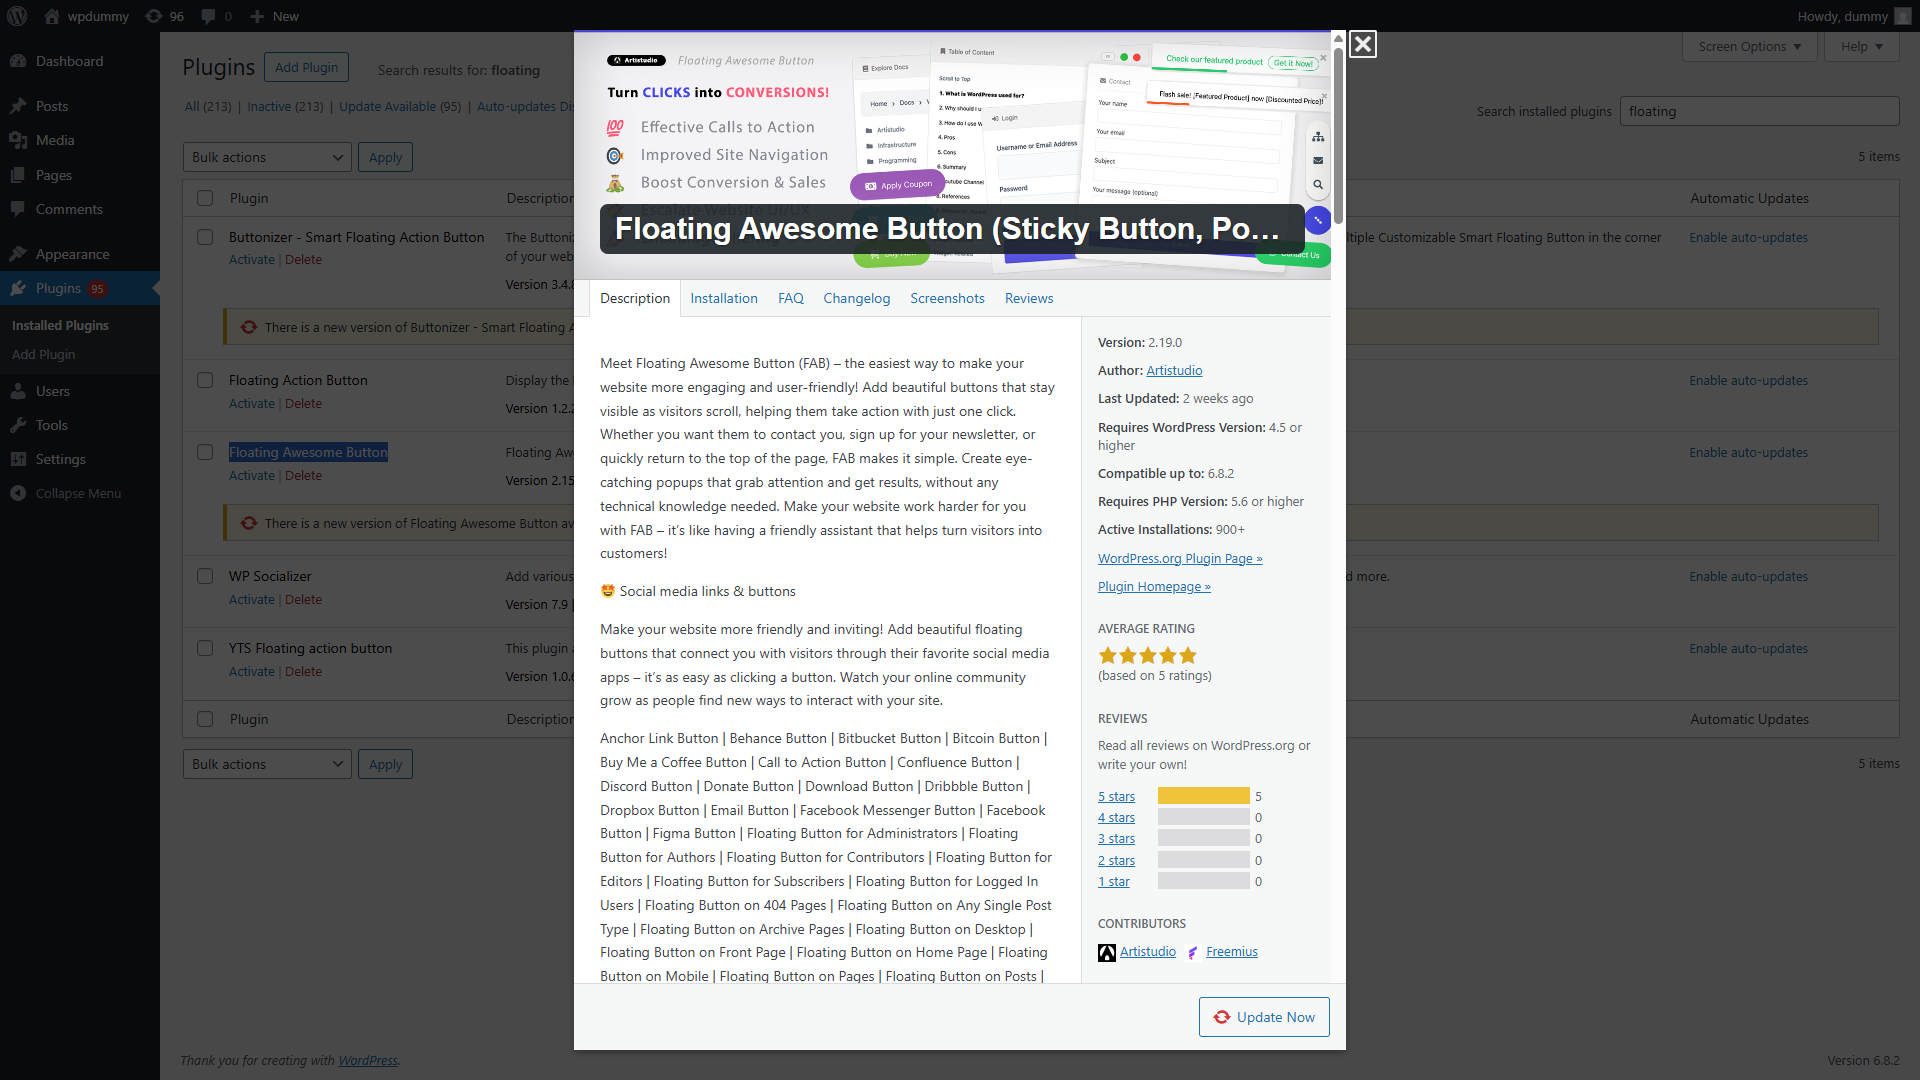Viewport: 1920px width, 1080px height.
Task: Toggle select-all checkbox in table header
Action: click(x=205, y=198)
